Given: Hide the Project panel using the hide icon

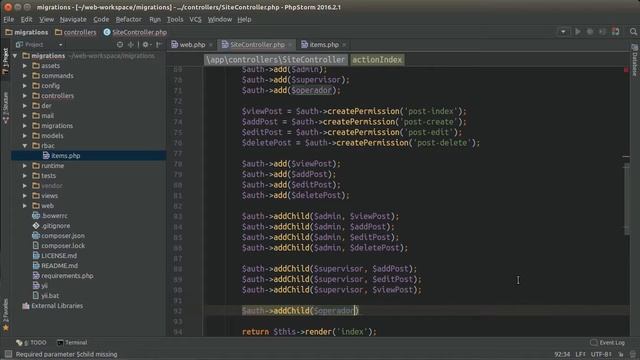Looking at the screenshot, I should (x=159, y=44).
